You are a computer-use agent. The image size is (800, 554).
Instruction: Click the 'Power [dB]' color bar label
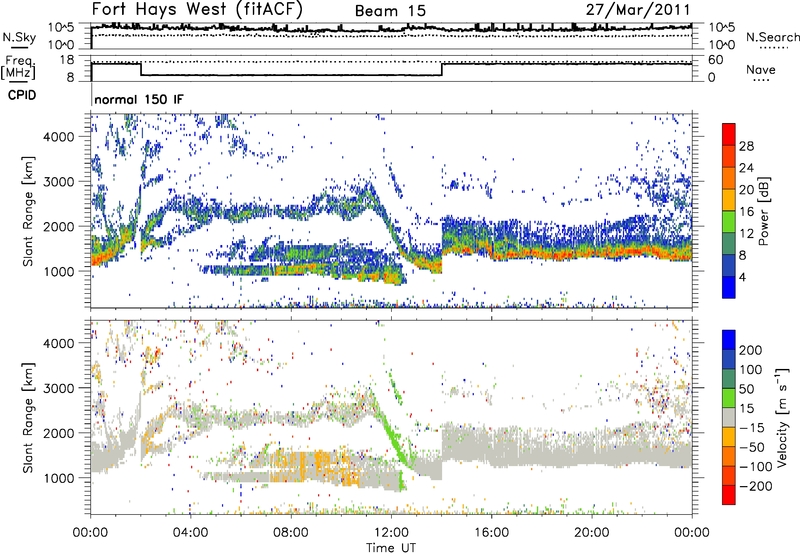763,211
